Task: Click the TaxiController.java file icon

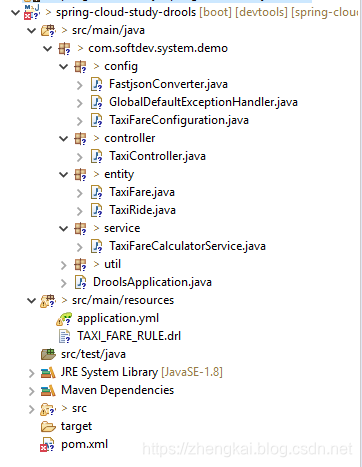Action: coord(97,156)
